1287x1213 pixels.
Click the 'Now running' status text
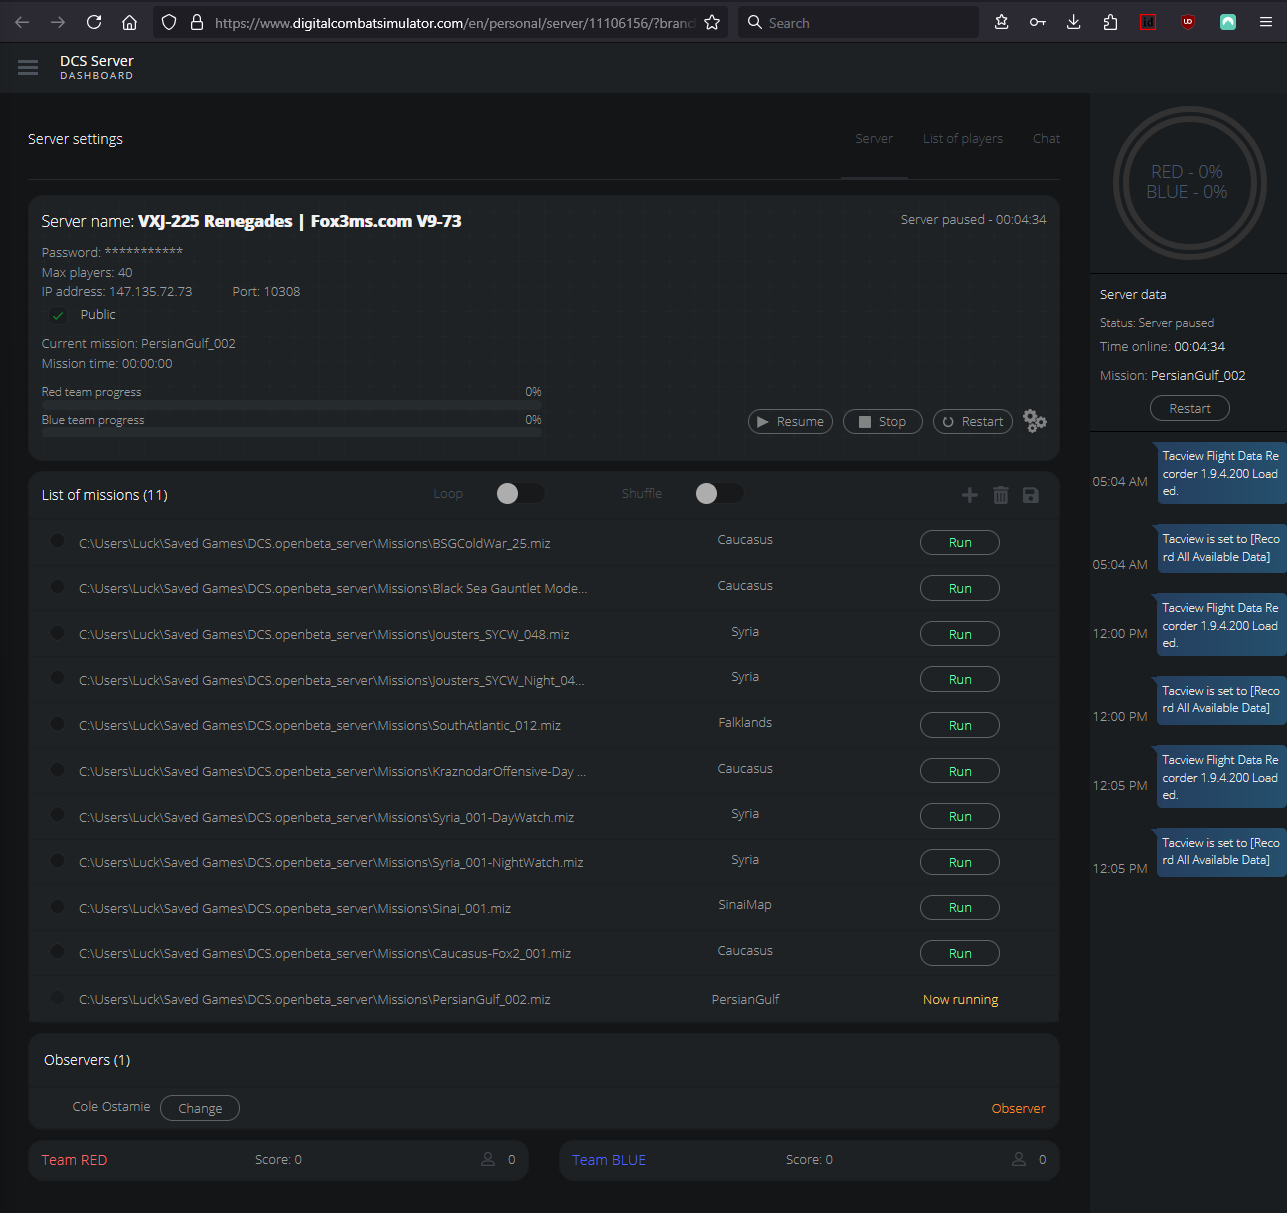[x=960, y=1000]
